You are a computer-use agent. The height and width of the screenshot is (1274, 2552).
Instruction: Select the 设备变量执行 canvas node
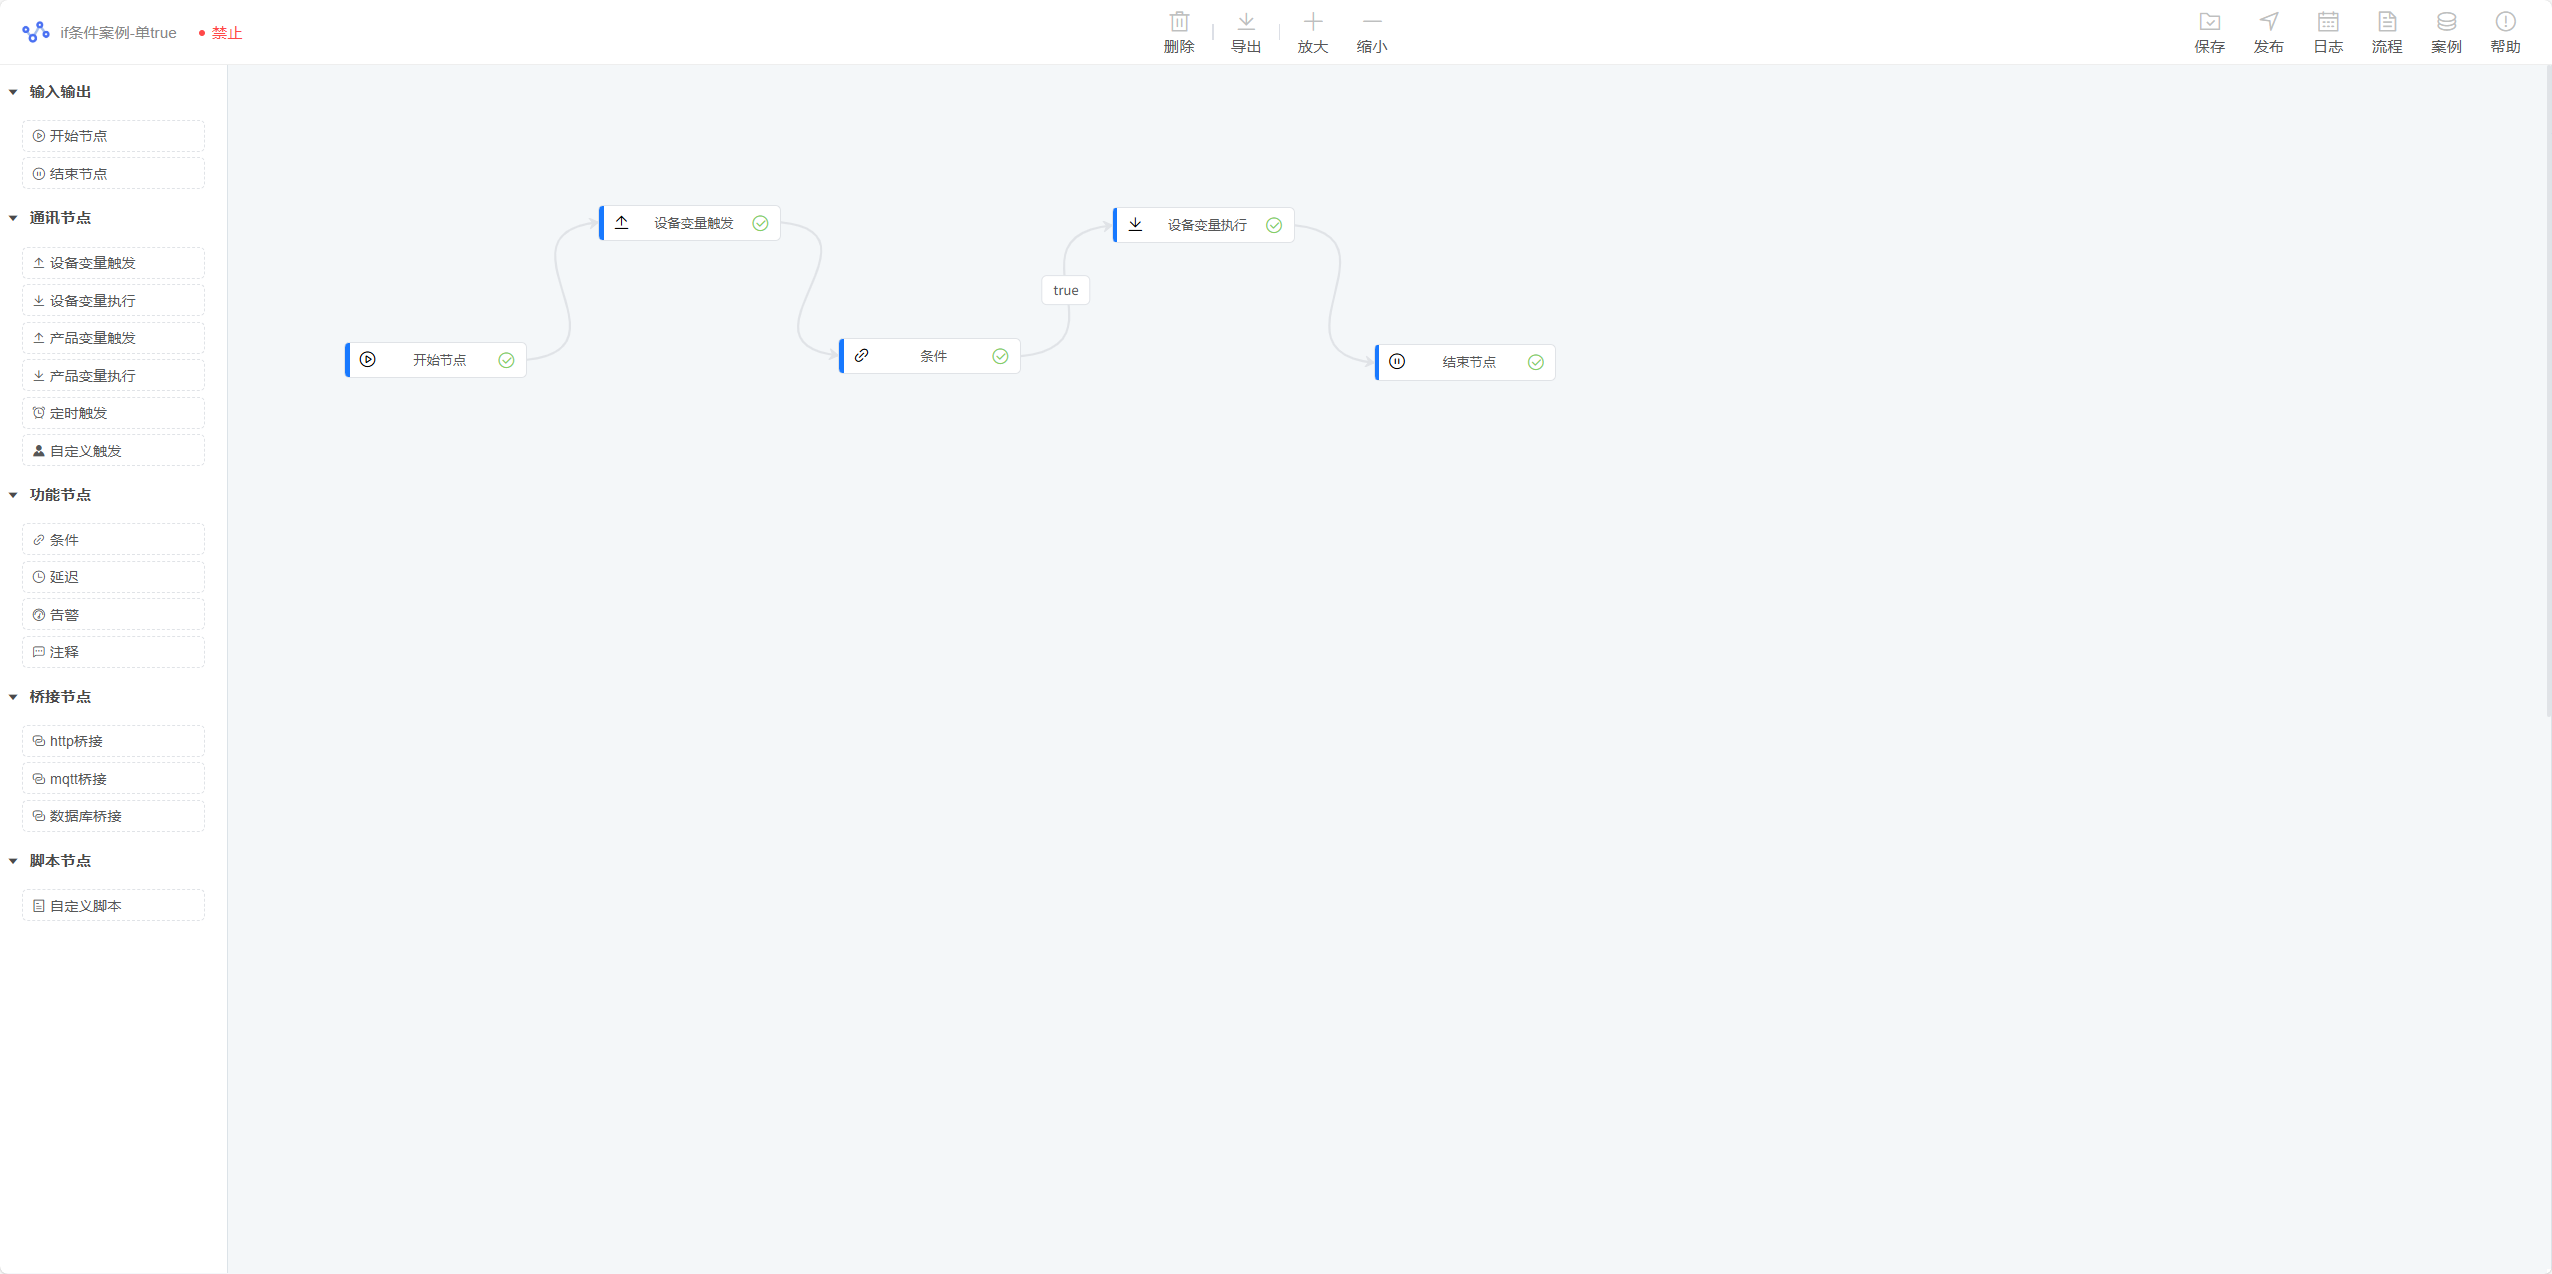coord(1205,226)
